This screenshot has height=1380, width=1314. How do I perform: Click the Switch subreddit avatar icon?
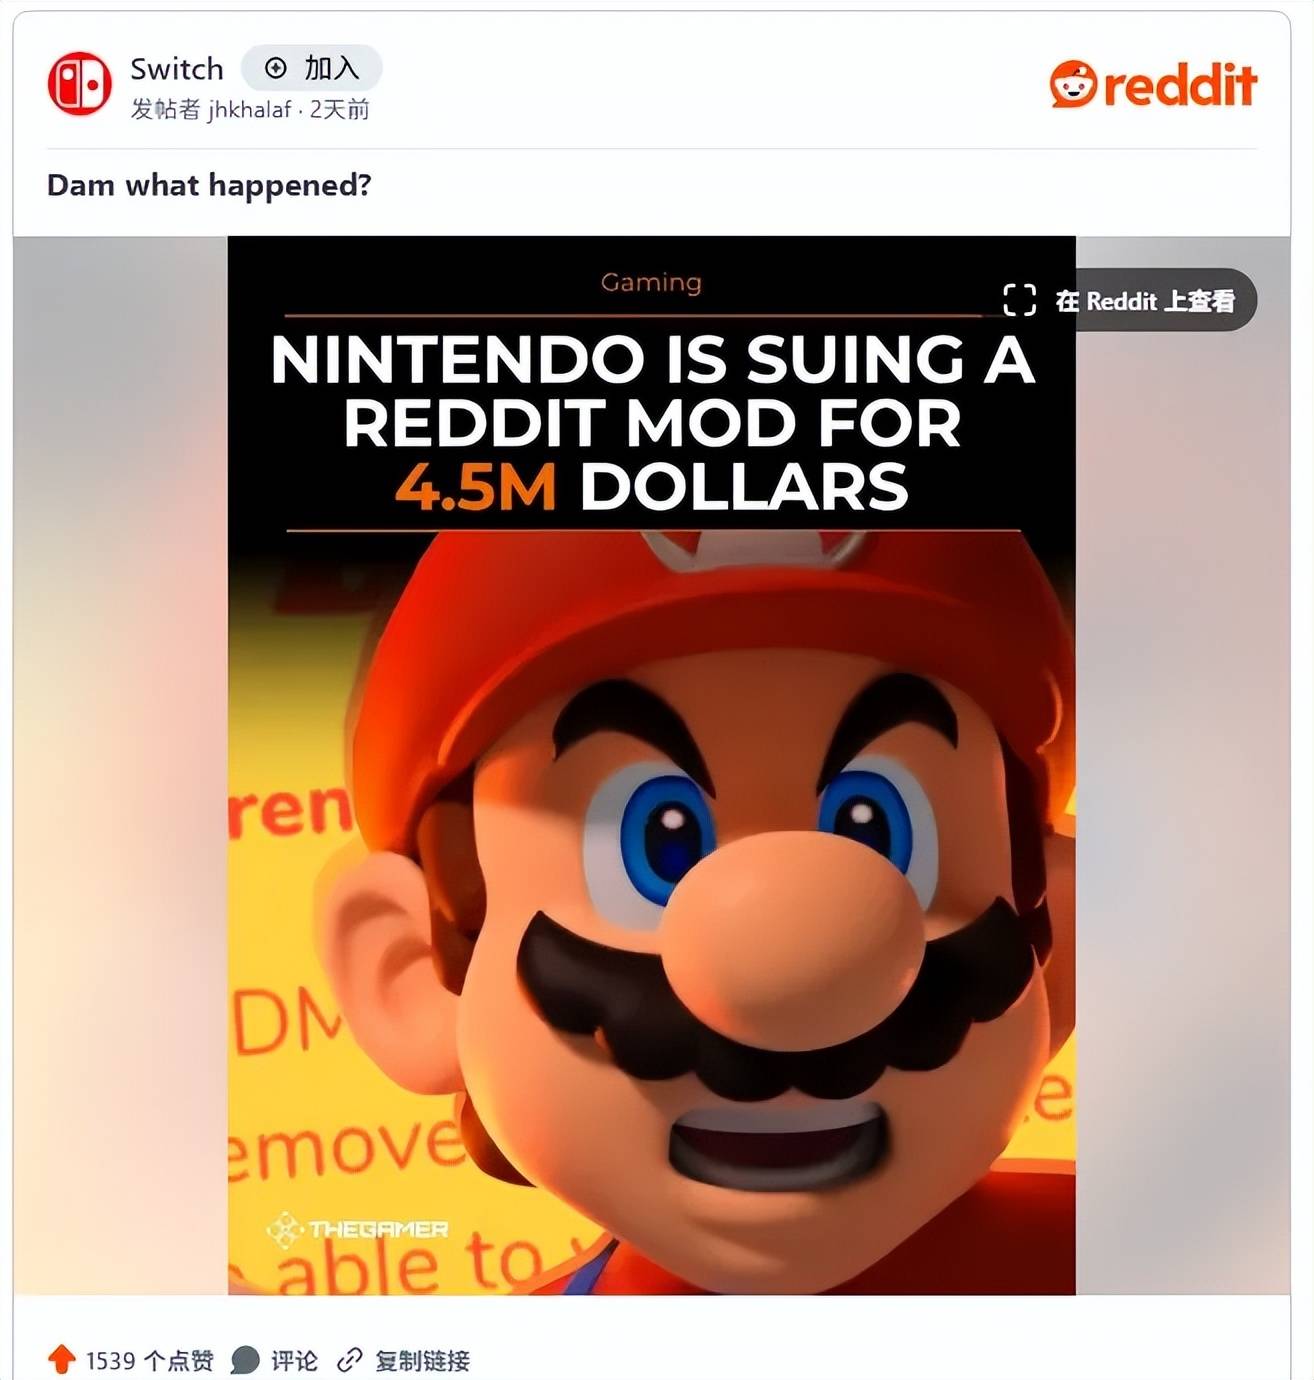click(79, 84)
